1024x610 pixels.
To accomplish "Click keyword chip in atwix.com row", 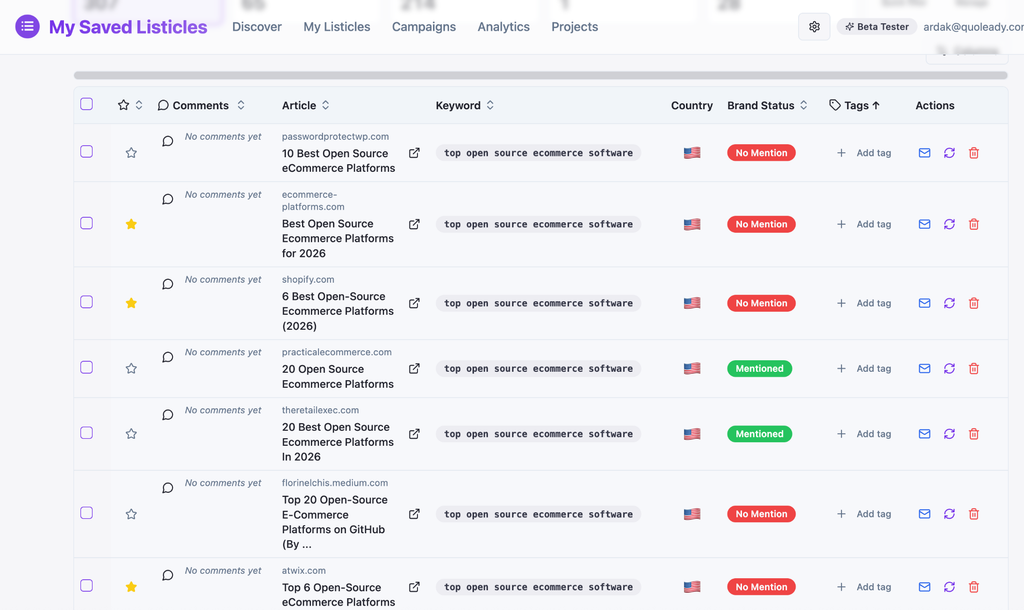I will (x=538, y=586).
